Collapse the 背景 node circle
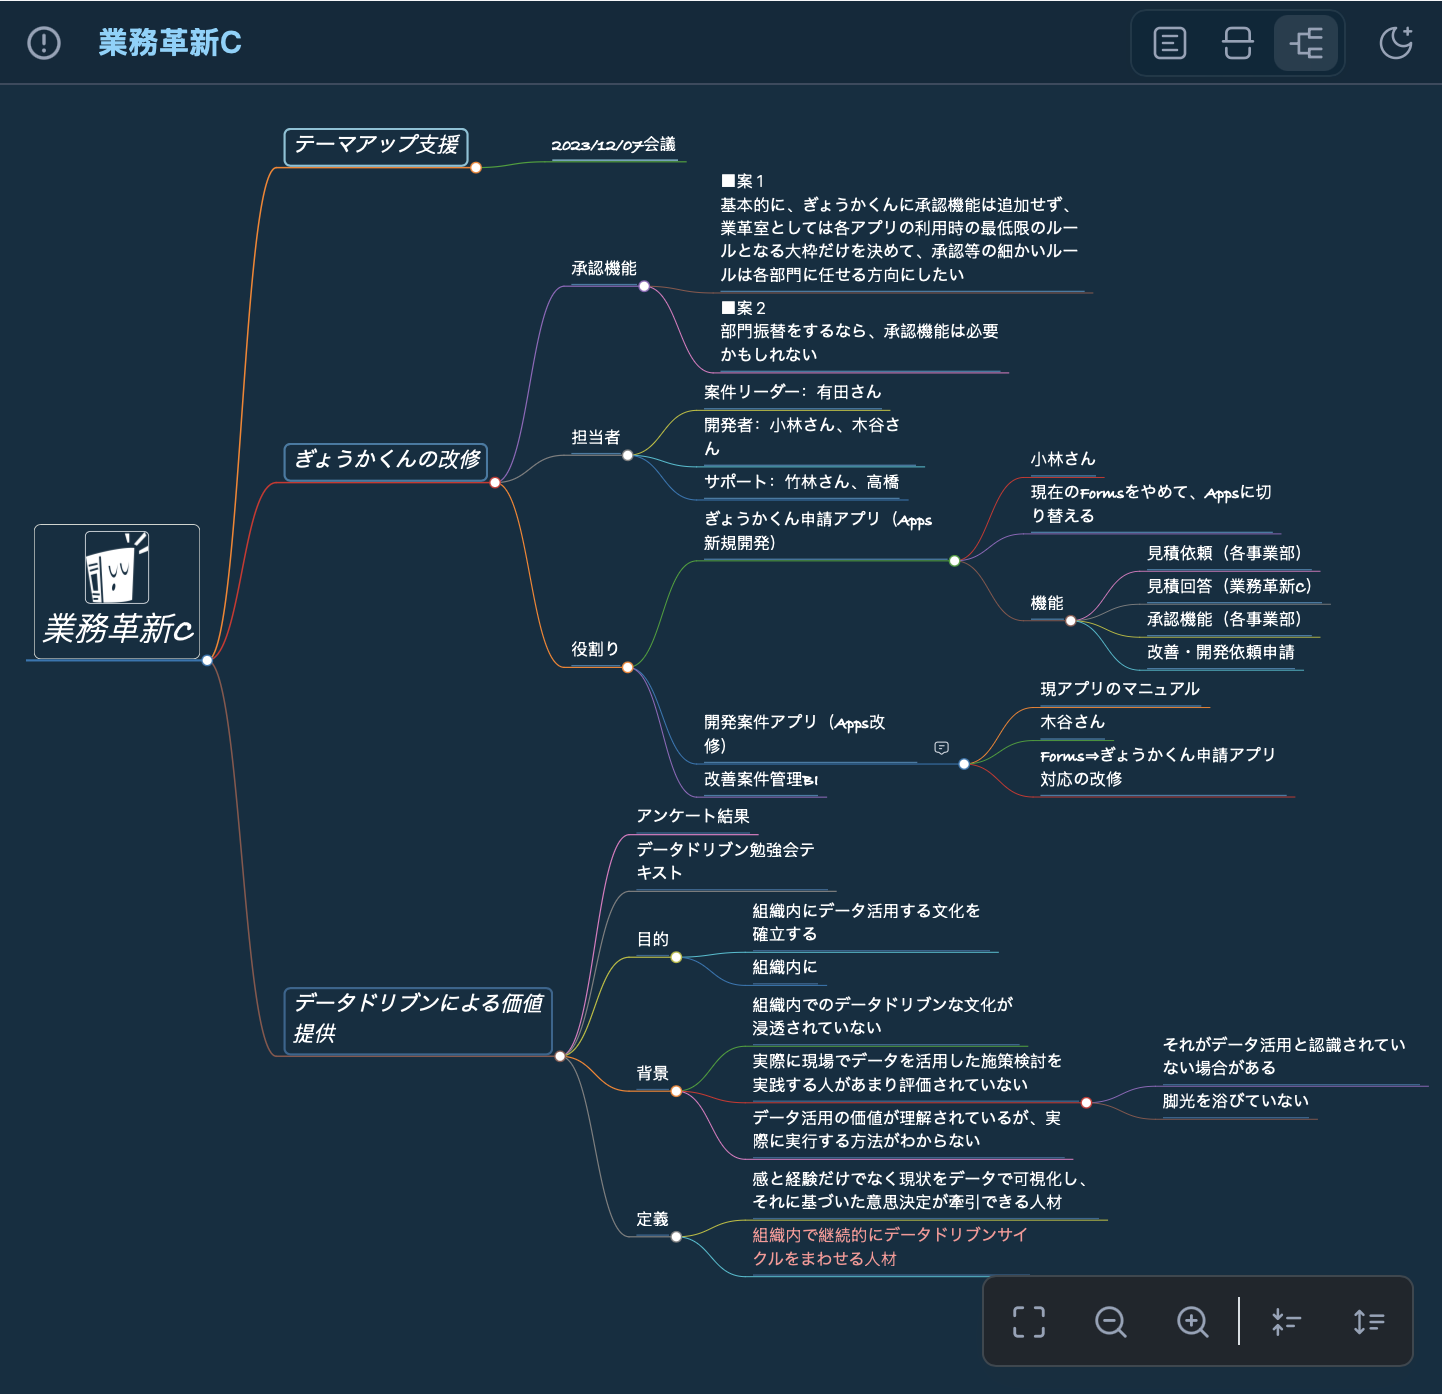This screenshot has width=1442, height=1394. 676,1091
